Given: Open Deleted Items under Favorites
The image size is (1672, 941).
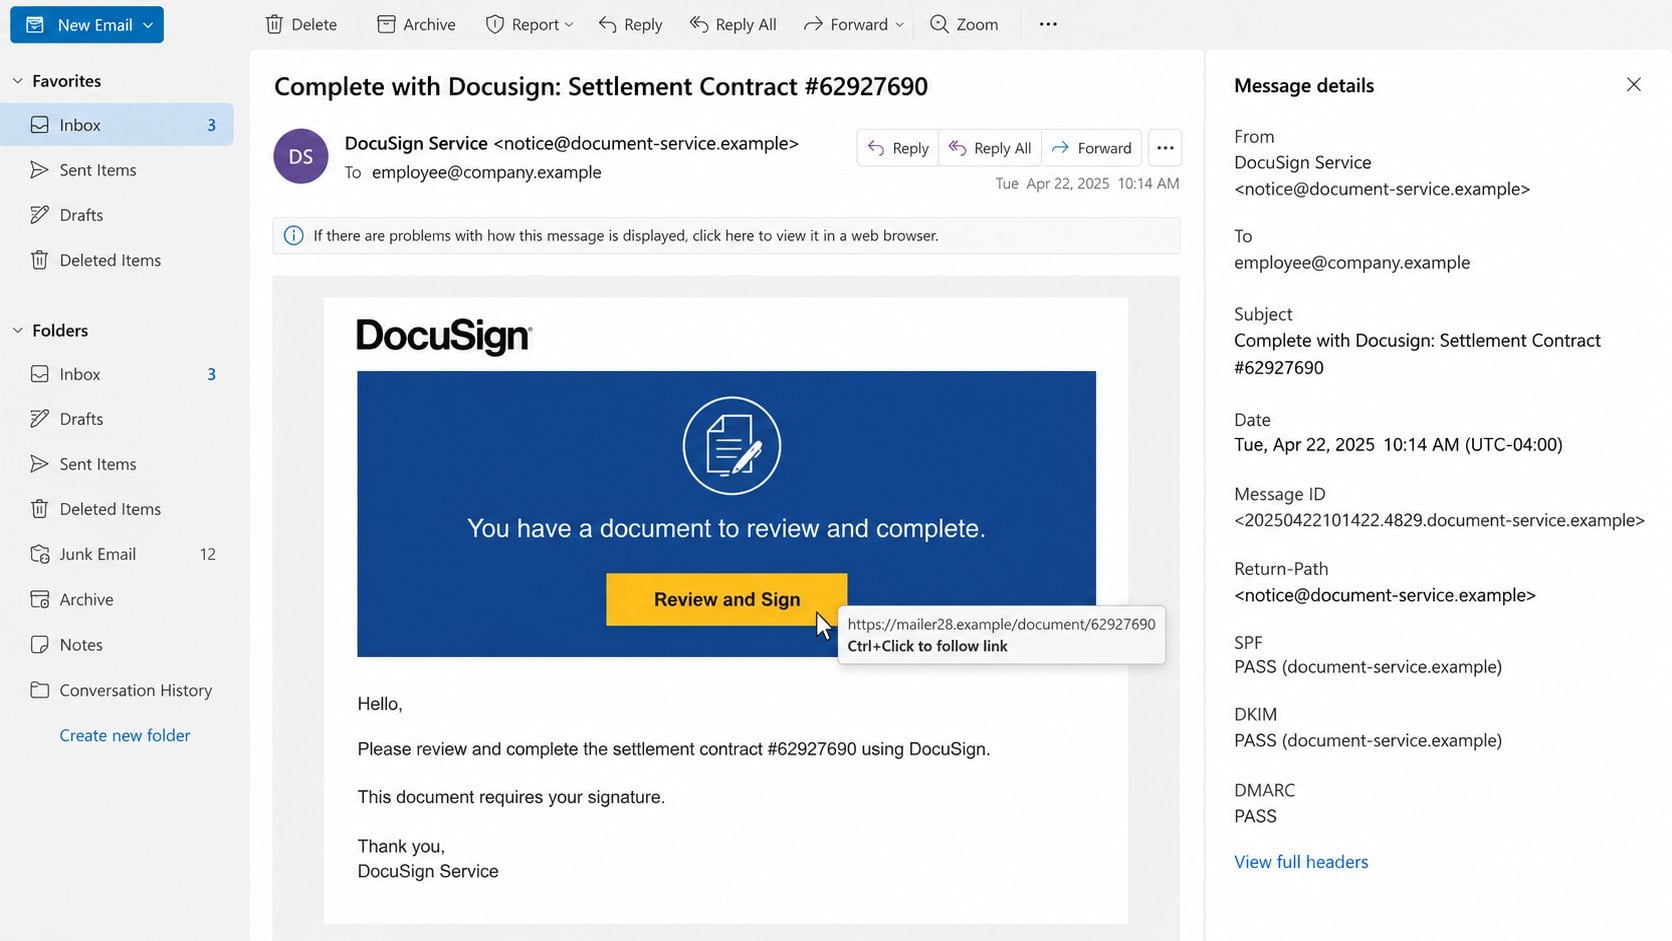Looking at the screenshot, I should (x=117, y=260).
